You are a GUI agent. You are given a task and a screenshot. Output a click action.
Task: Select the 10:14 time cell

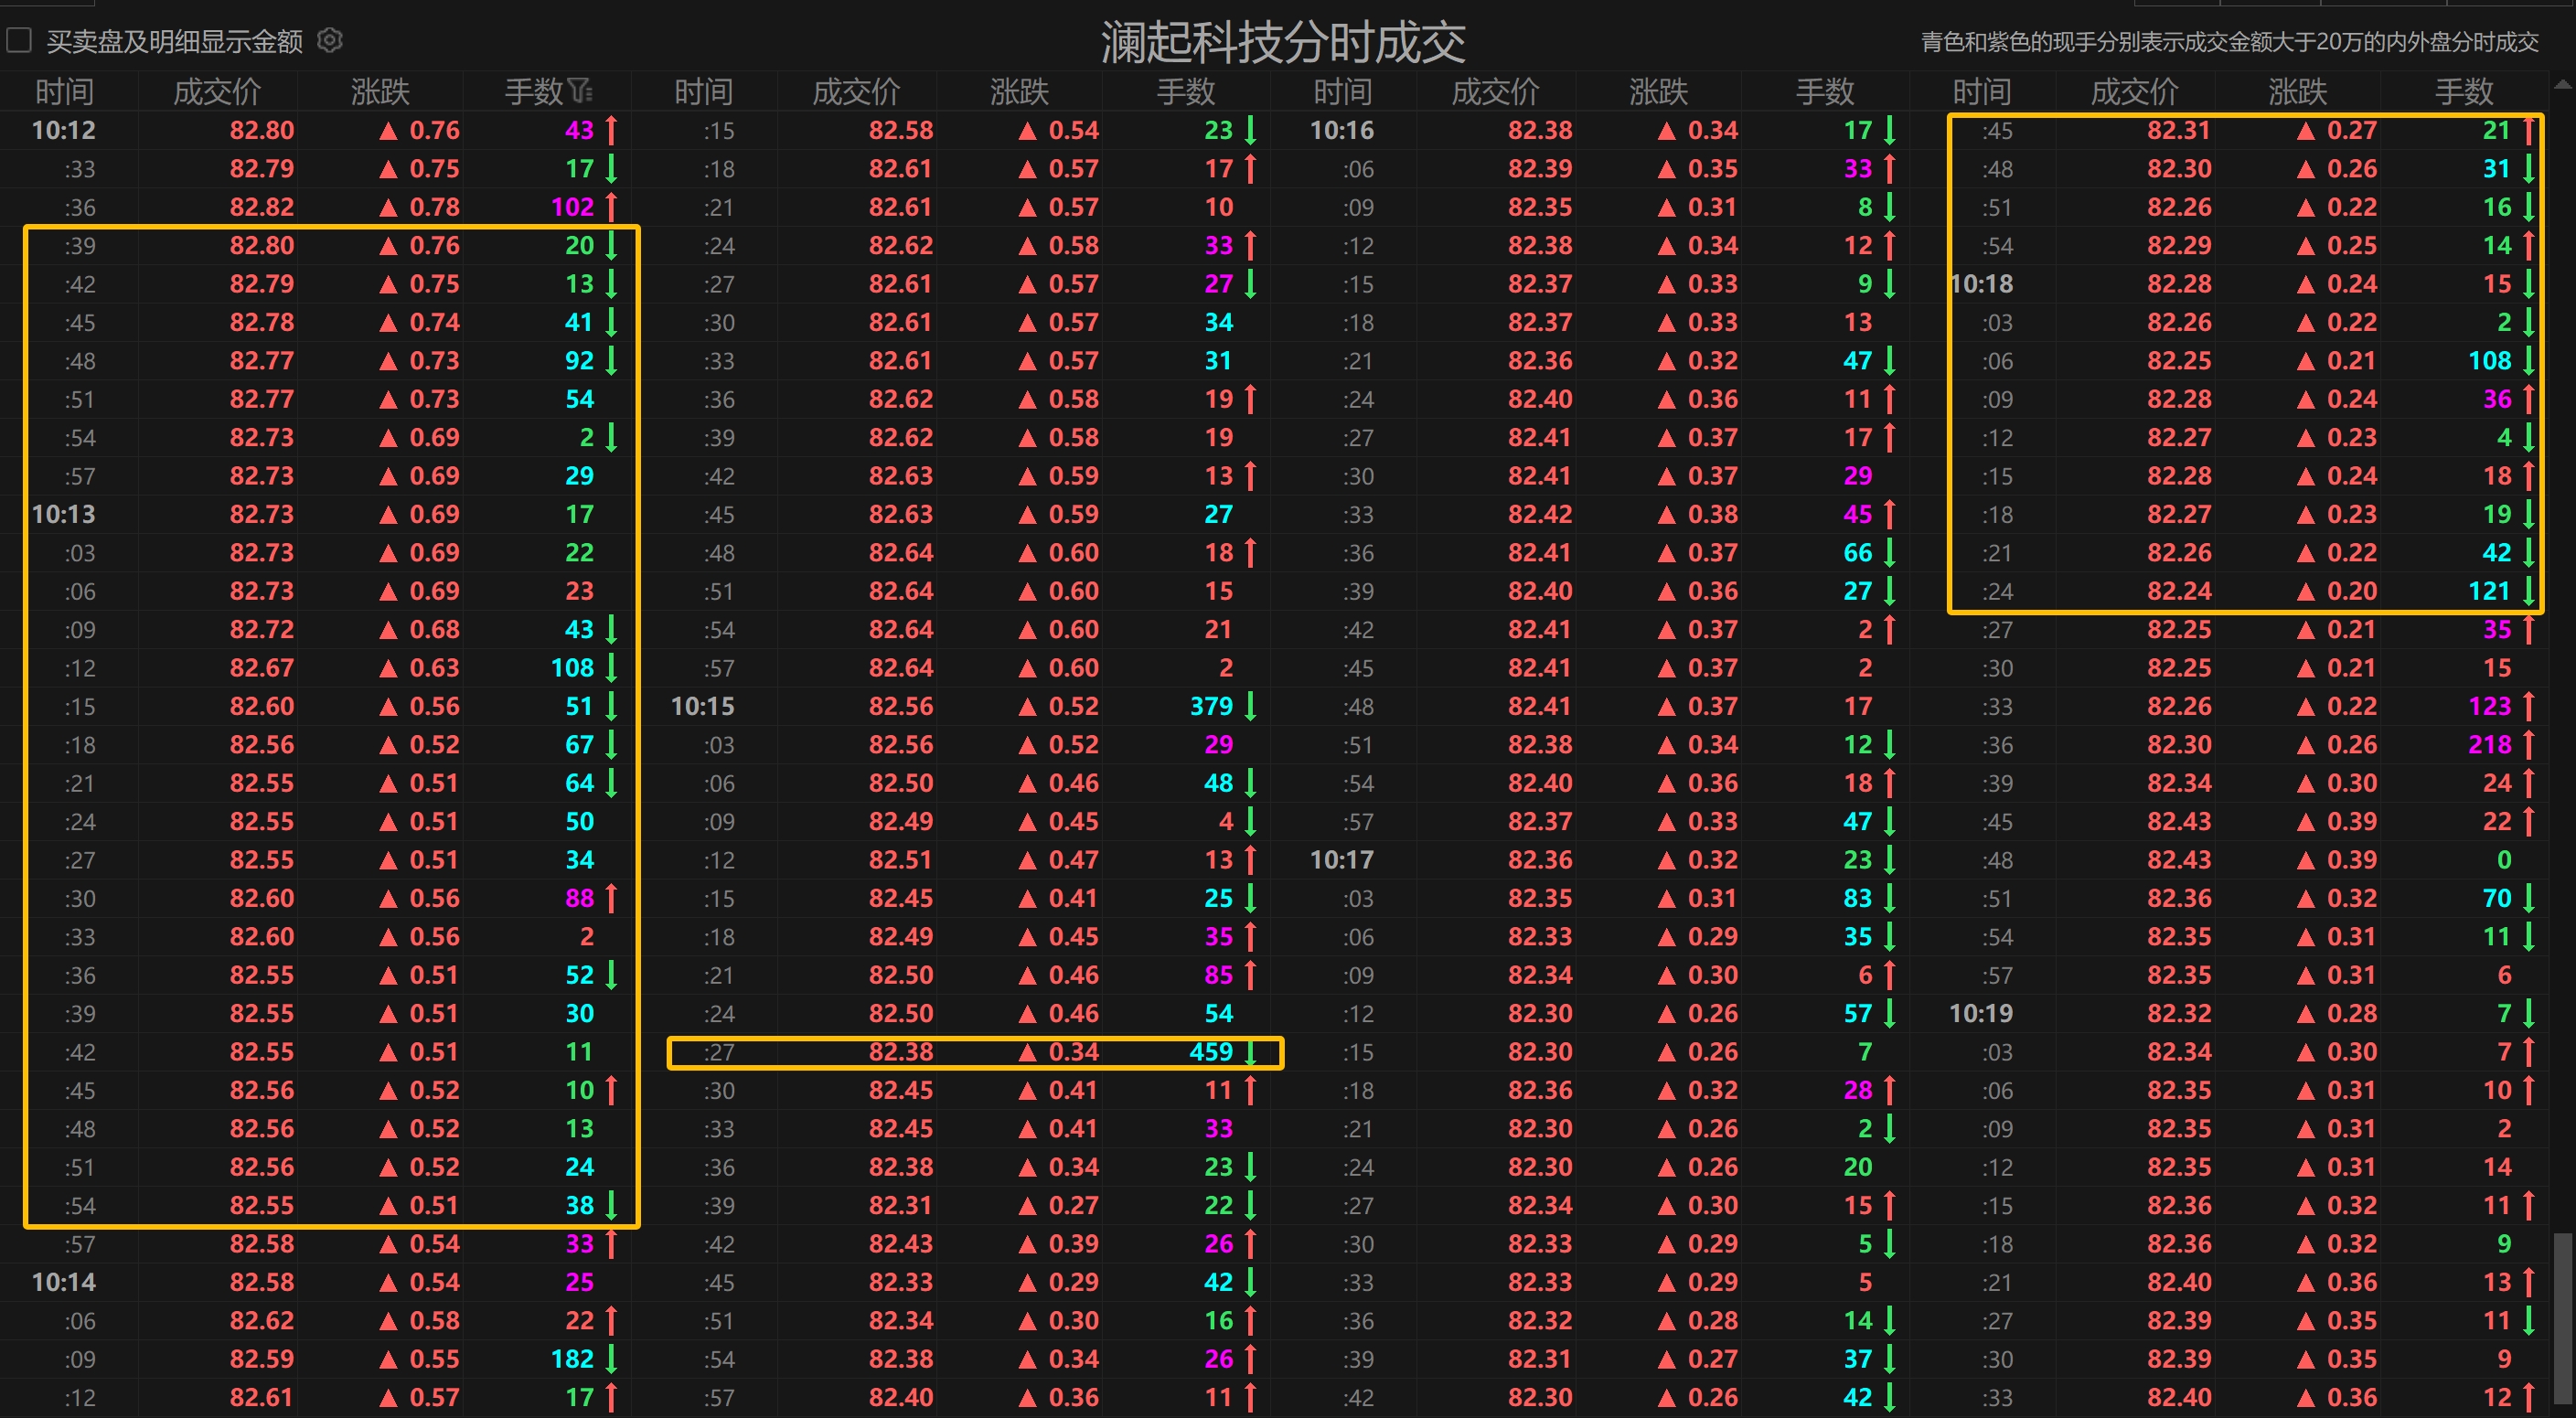tap(64, 1282)
